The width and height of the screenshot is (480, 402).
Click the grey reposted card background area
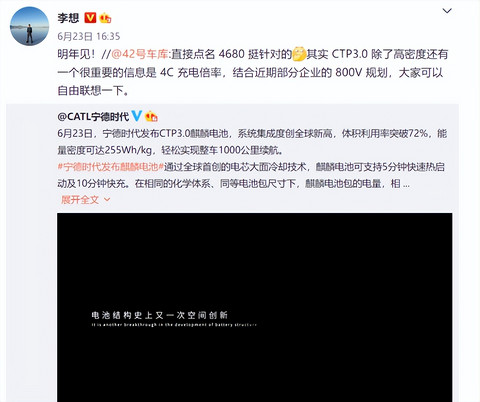pyautogui.click(x=32, y=253)
